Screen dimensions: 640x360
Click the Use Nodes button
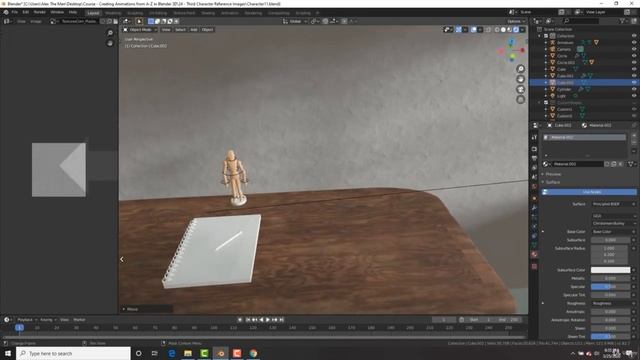point(589,192)
